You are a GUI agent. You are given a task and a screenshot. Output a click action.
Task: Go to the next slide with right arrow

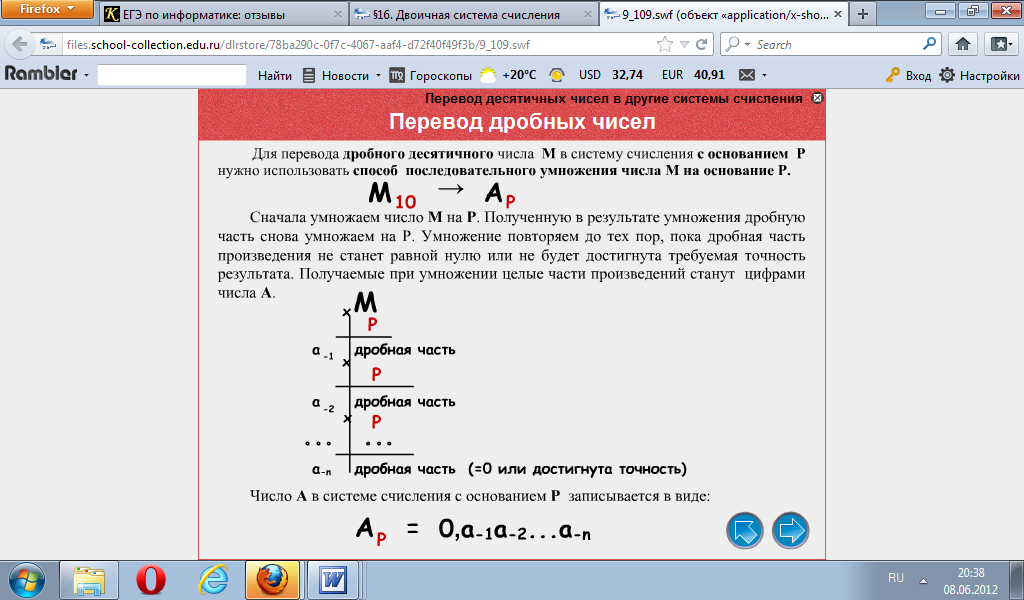(x=790, y=530)
